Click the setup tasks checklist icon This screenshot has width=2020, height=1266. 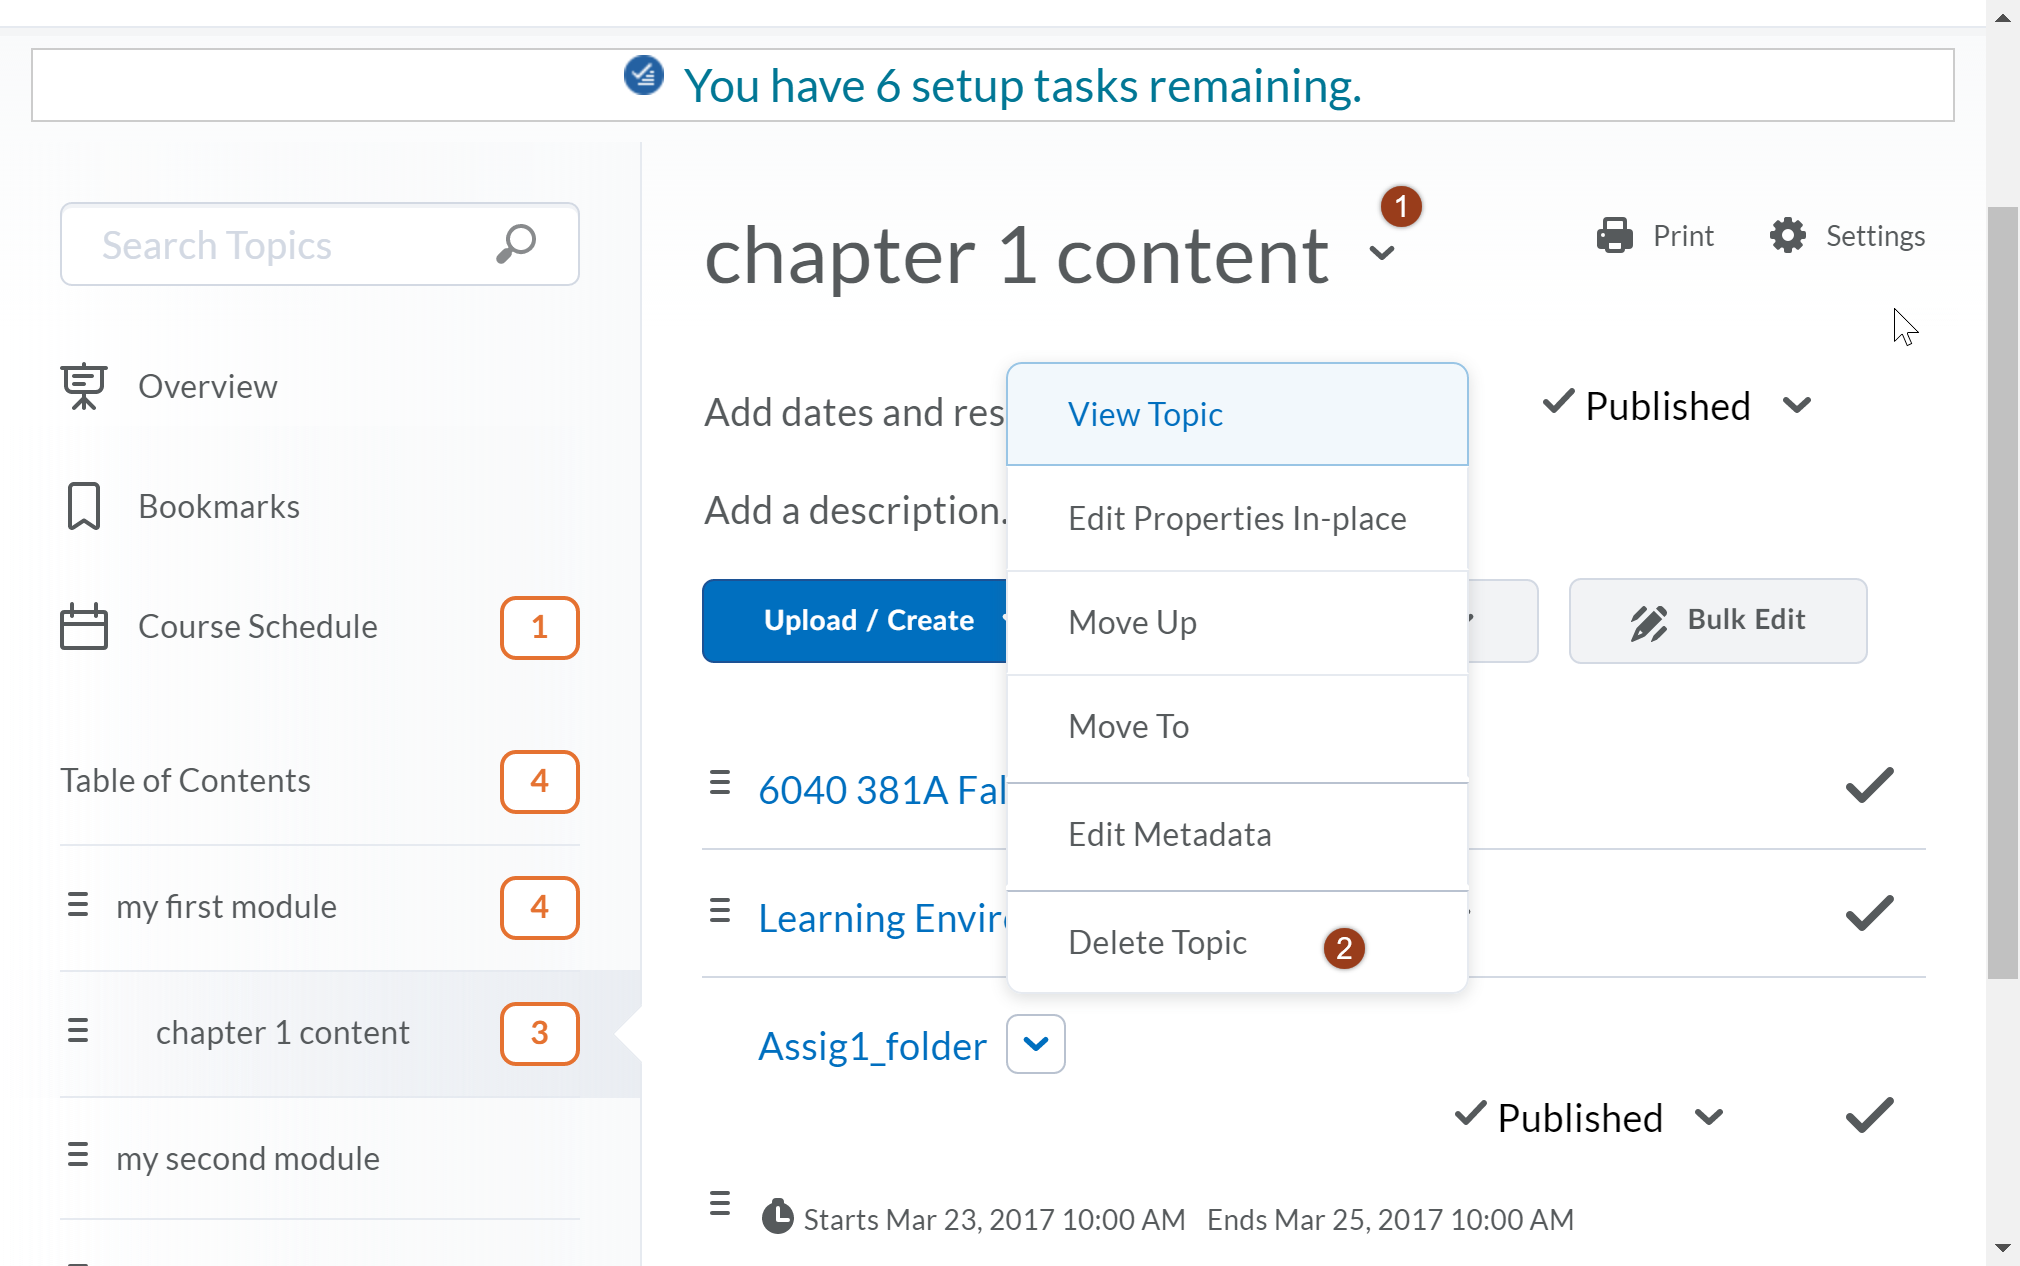[x=644, y=75]
